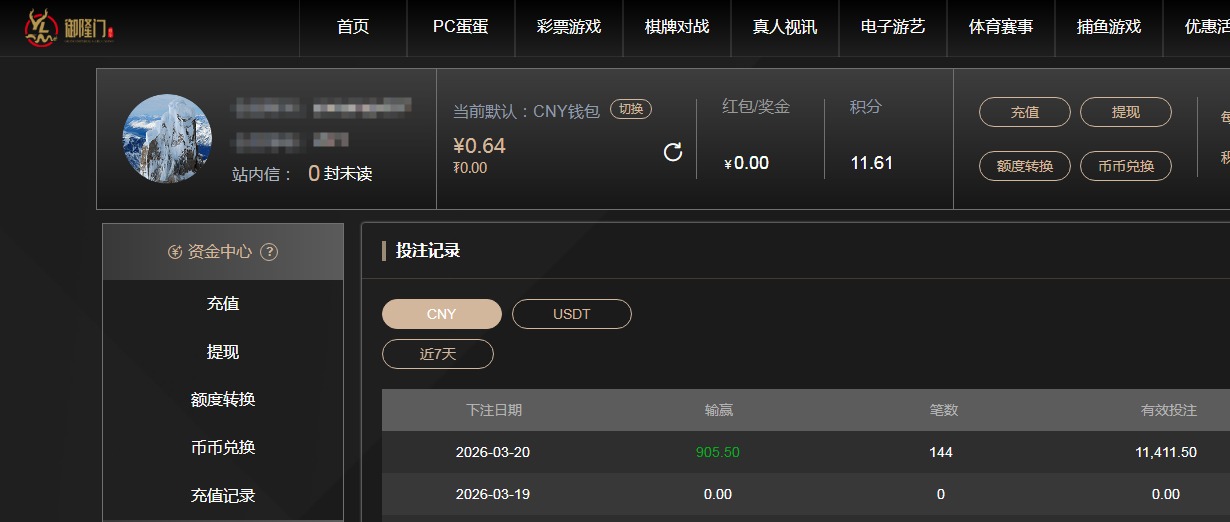Click the 币币兑换 button in the header panel

point(1126,166)
